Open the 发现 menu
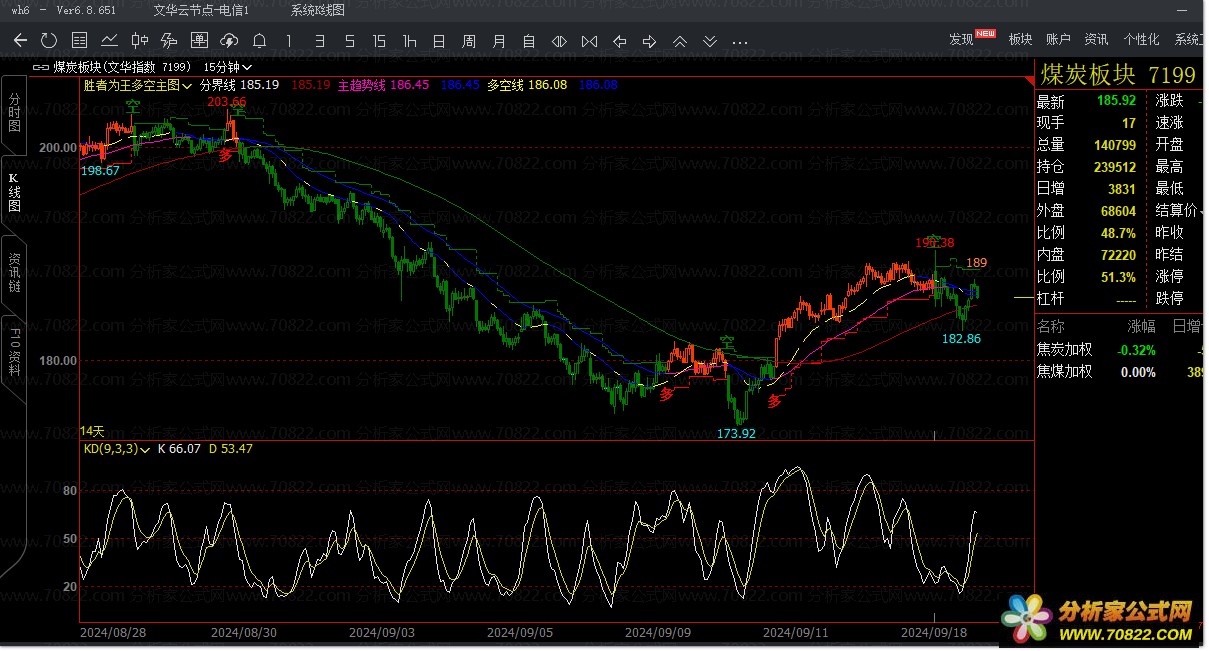 [961, 40]
